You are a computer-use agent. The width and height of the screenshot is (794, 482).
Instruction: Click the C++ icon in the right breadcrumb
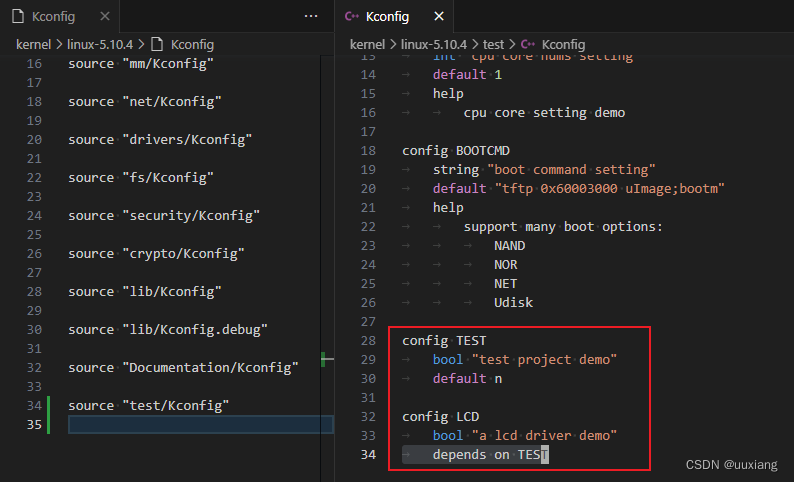528,45
